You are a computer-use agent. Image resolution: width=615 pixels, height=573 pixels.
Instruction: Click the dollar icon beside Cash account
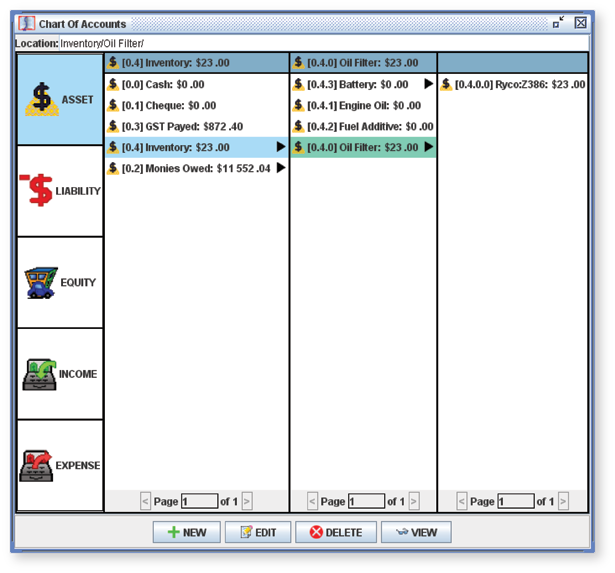tap(113, 84)
